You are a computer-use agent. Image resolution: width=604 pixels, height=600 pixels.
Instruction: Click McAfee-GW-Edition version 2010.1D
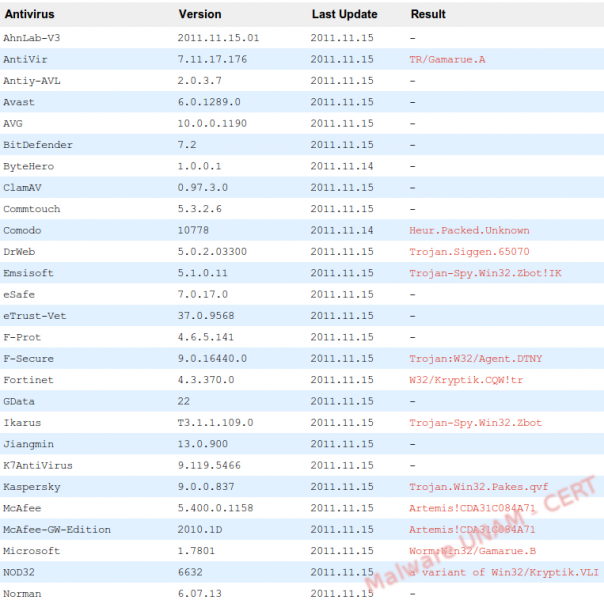pos(200,530)
